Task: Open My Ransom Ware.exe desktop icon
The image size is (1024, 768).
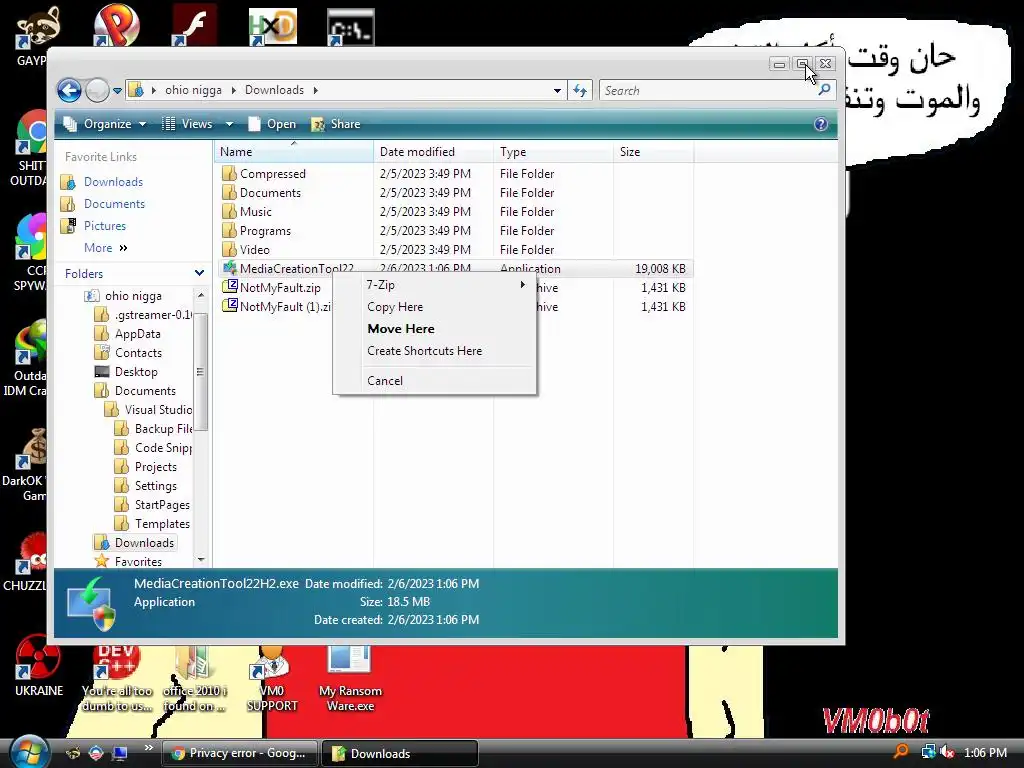Action: [x=350, y=679]
